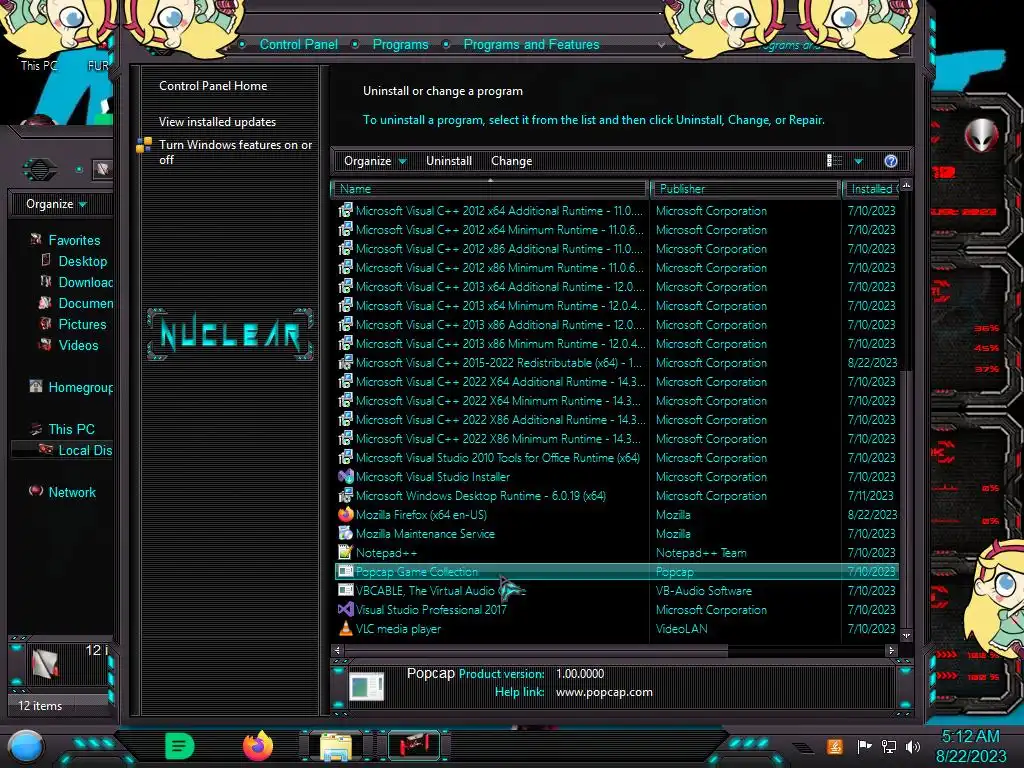Image resolution: width=1024 pixels, height=768 pixels.
Task: Click the 7/11/2023 install date cell
Action: click(870, 496)
